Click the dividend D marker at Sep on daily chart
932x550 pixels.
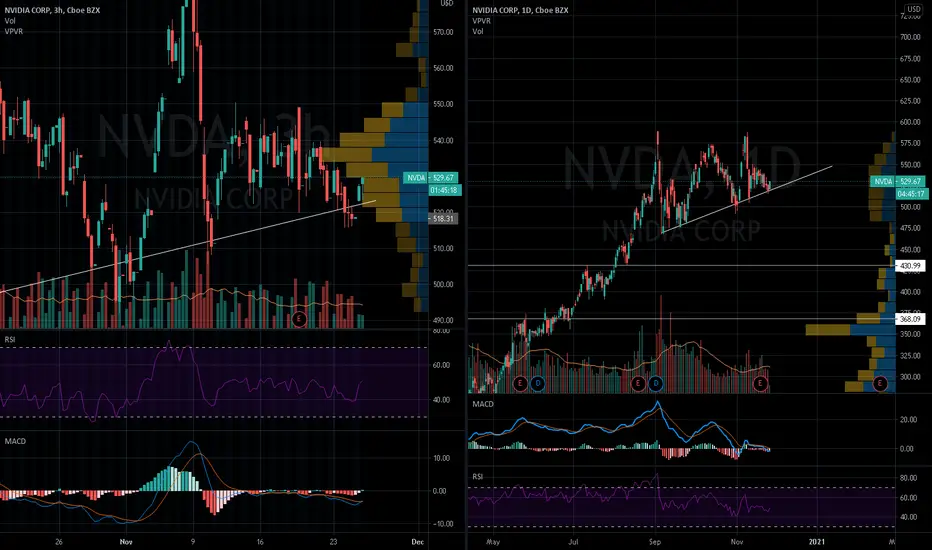tap(656, 384)
